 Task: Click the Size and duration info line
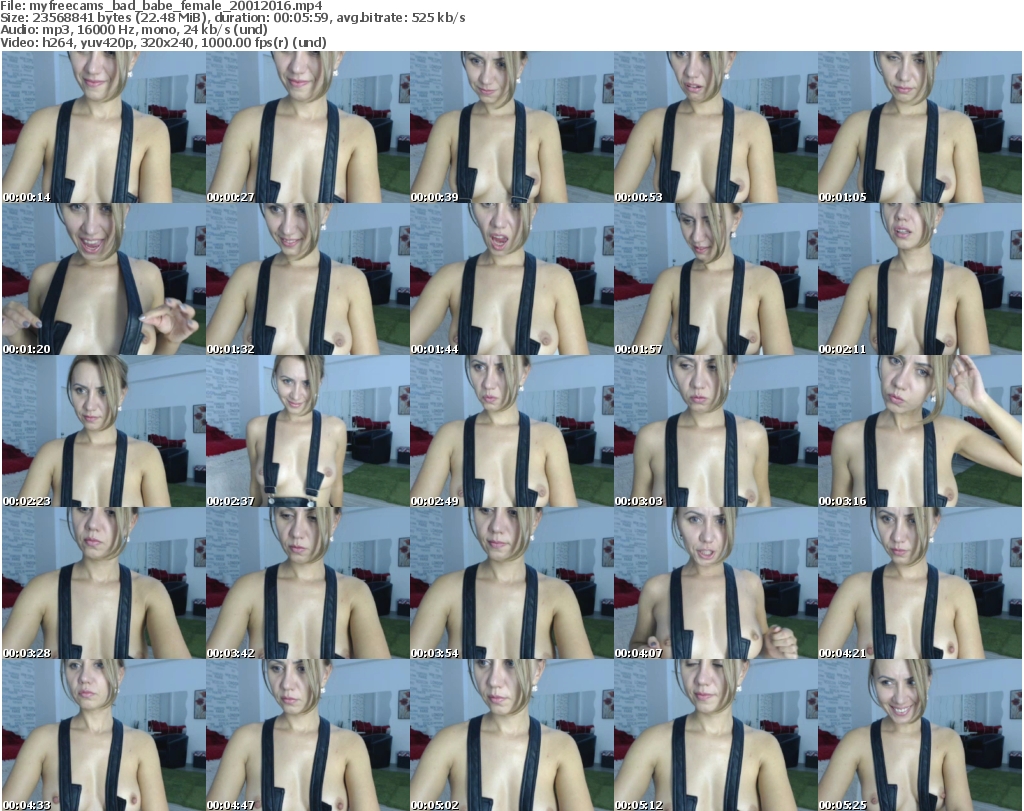point(233,18)
